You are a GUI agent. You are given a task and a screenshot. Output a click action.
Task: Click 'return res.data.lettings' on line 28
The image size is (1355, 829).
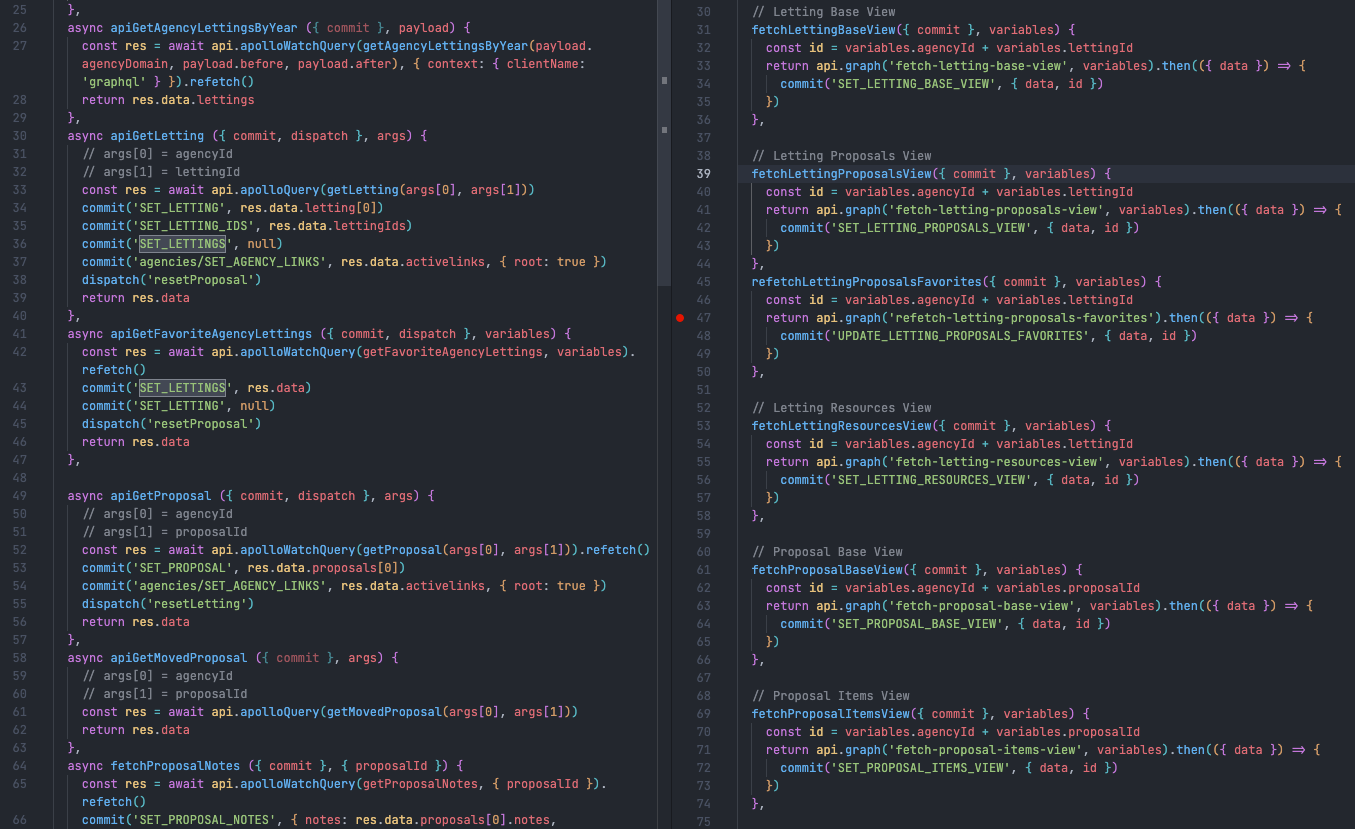168,100
